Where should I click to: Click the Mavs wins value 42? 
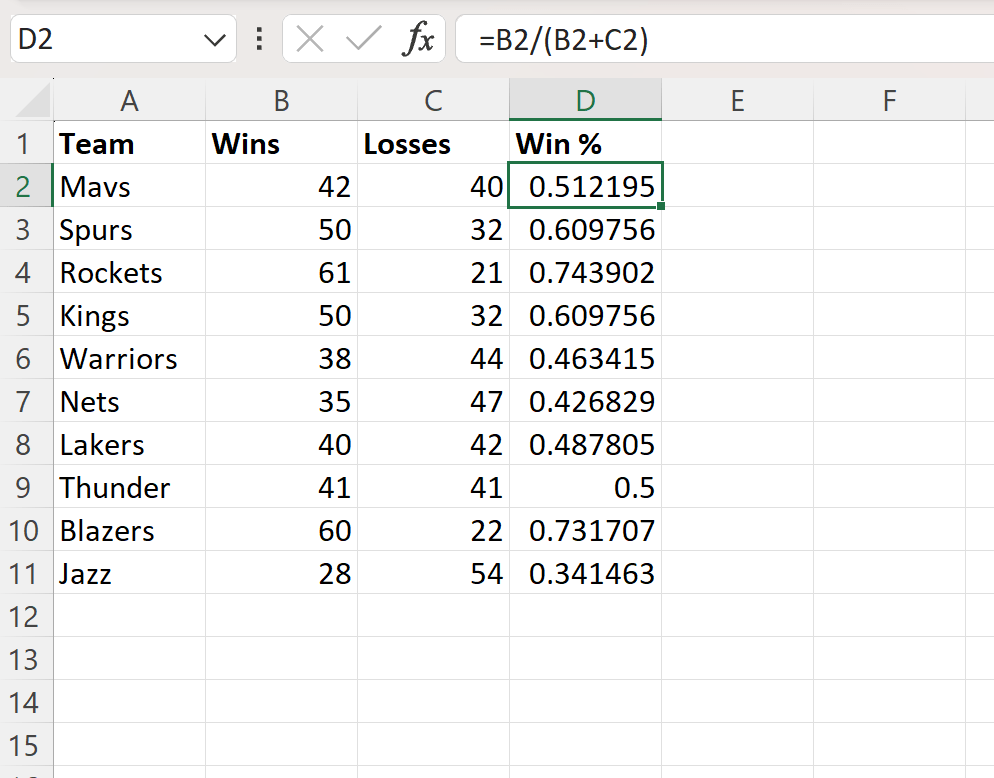(281, 186)
